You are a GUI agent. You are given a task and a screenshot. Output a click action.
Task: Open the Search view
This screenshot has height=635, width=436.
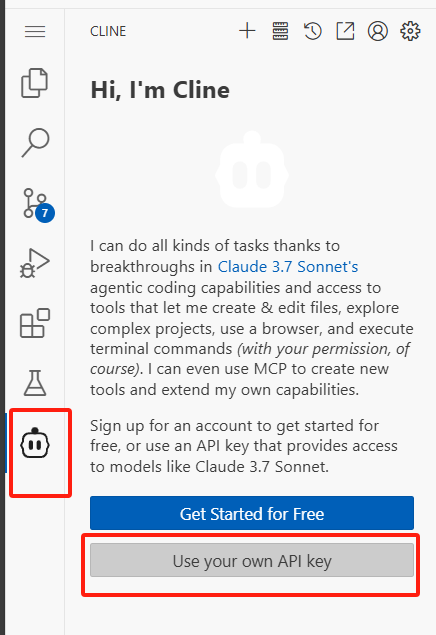(35, 143)
